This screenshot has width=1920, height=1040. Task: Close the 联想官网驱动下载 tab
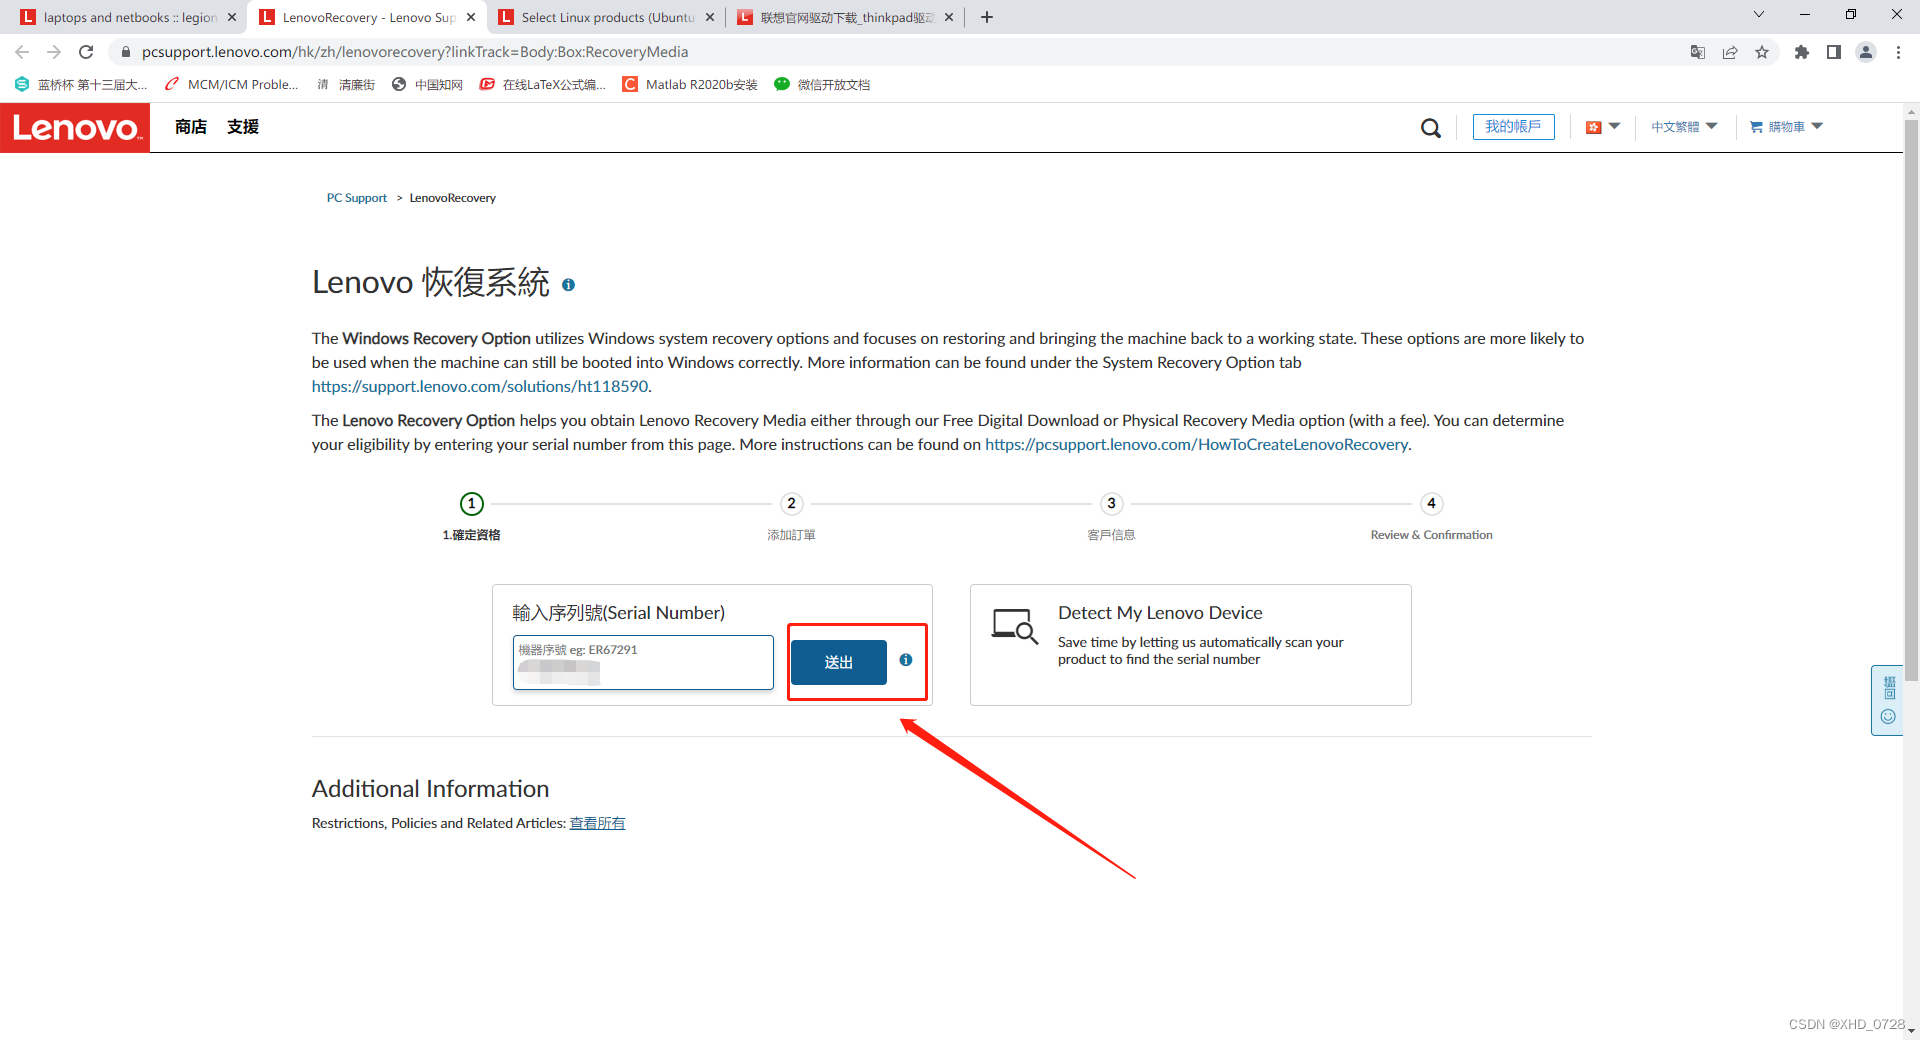pyautogui.click(x=949, y=17)
